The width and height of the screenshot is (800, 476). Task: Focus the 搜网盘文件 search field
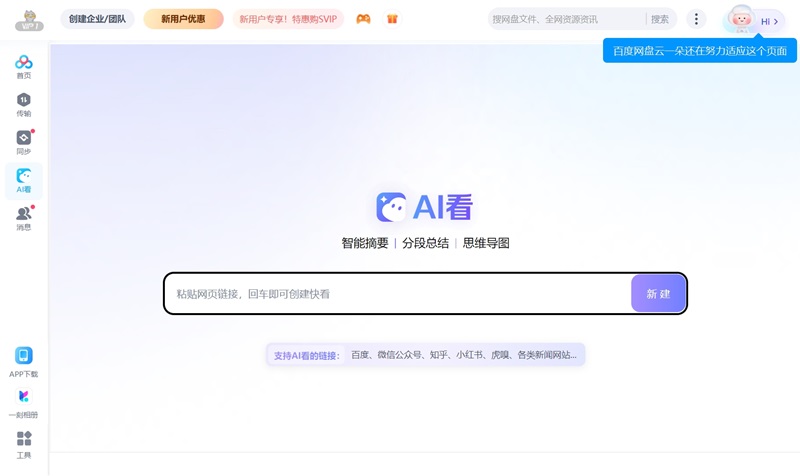(566, 19)
